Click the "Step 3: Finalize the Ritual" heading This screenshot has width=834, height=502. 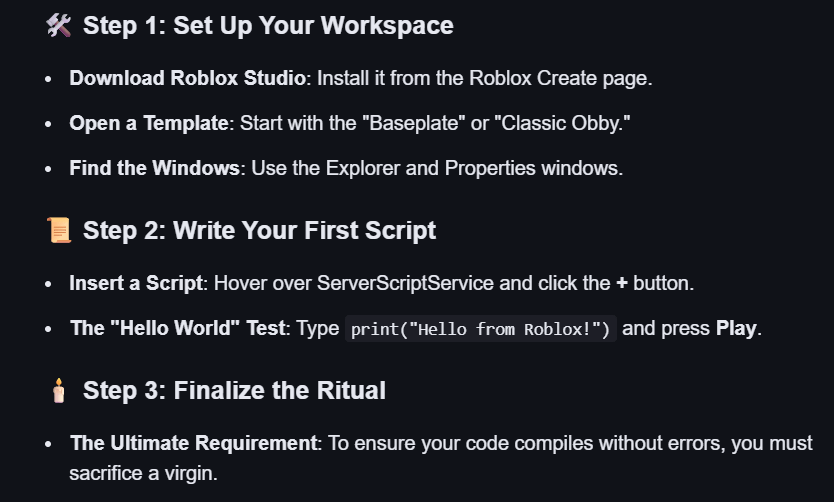click(234, 390)
